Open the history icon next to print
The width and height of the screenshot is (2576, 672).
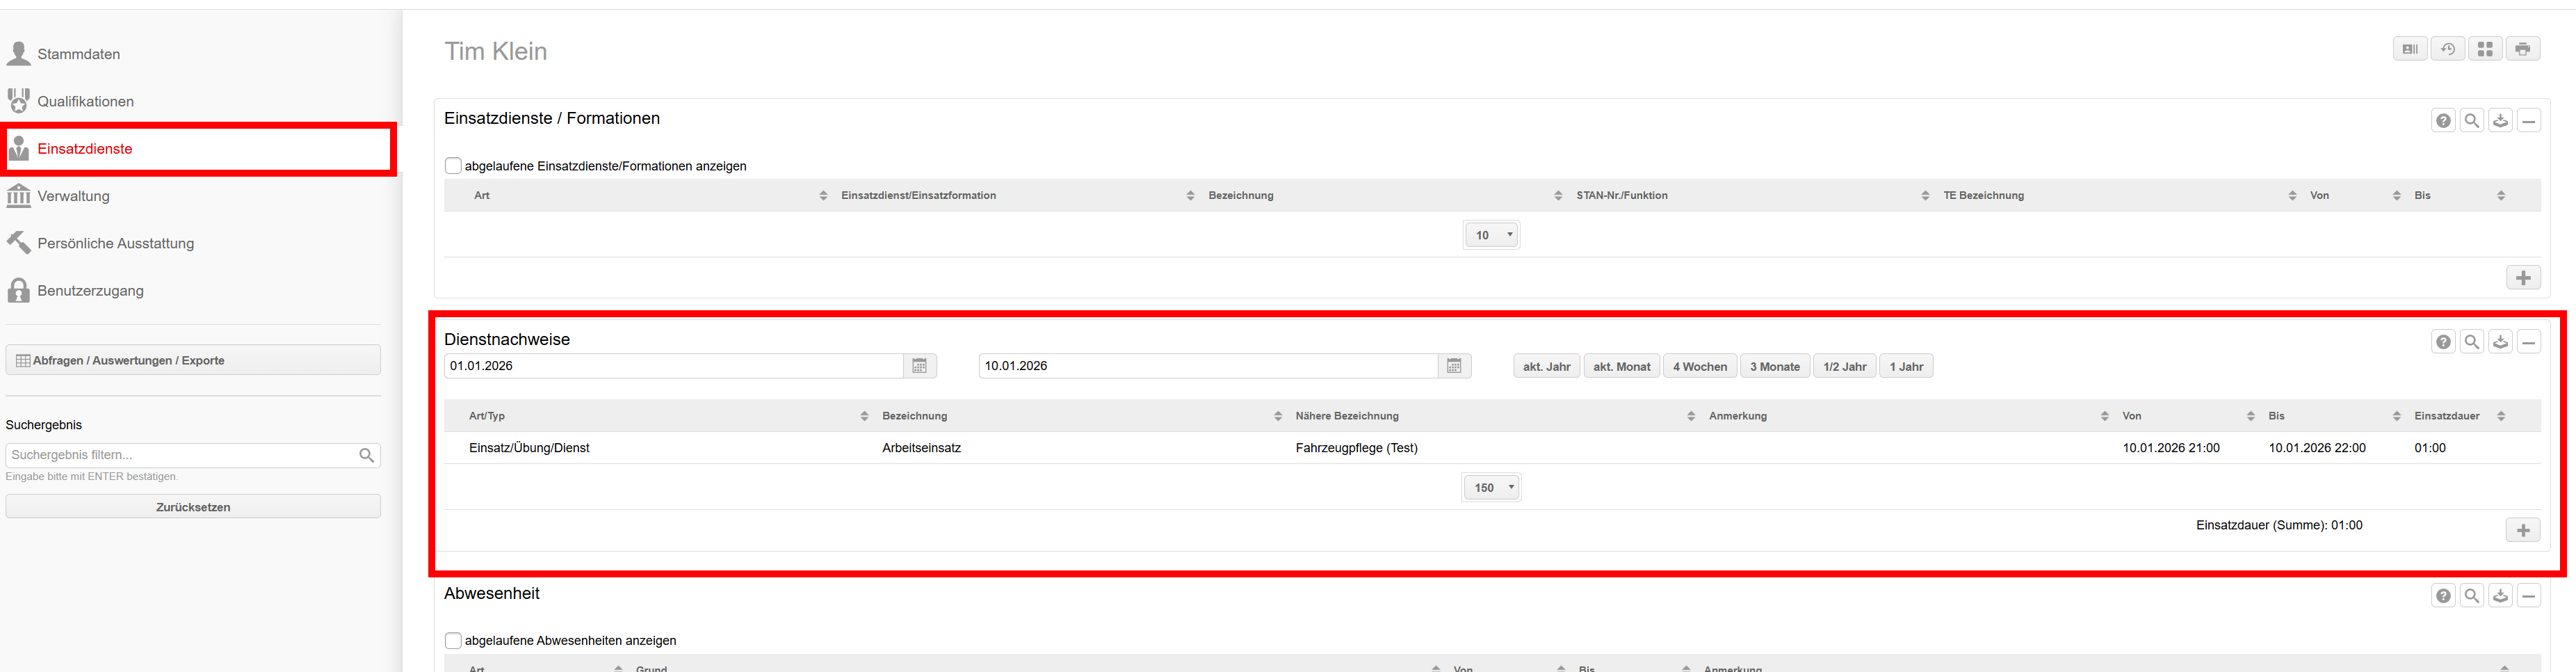2447,49
